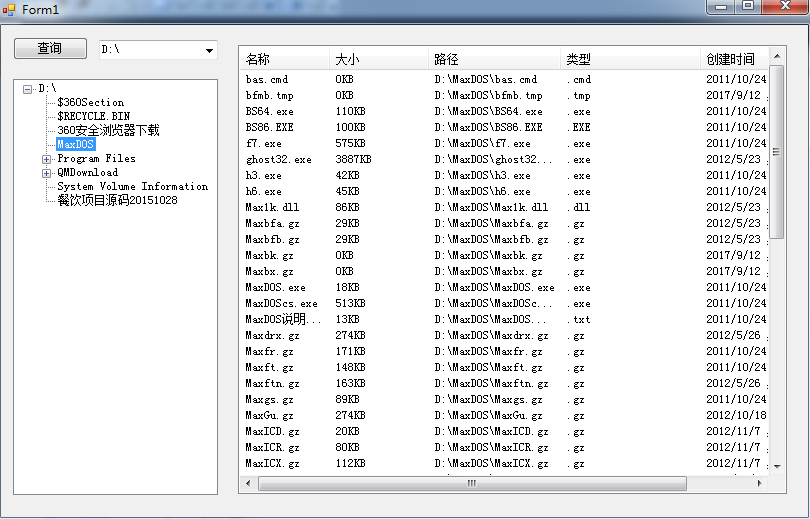Image resolution: width=810 pixels, height=519 pixels.
Task: Select Program Files folder label
Action: click(96, 159)
